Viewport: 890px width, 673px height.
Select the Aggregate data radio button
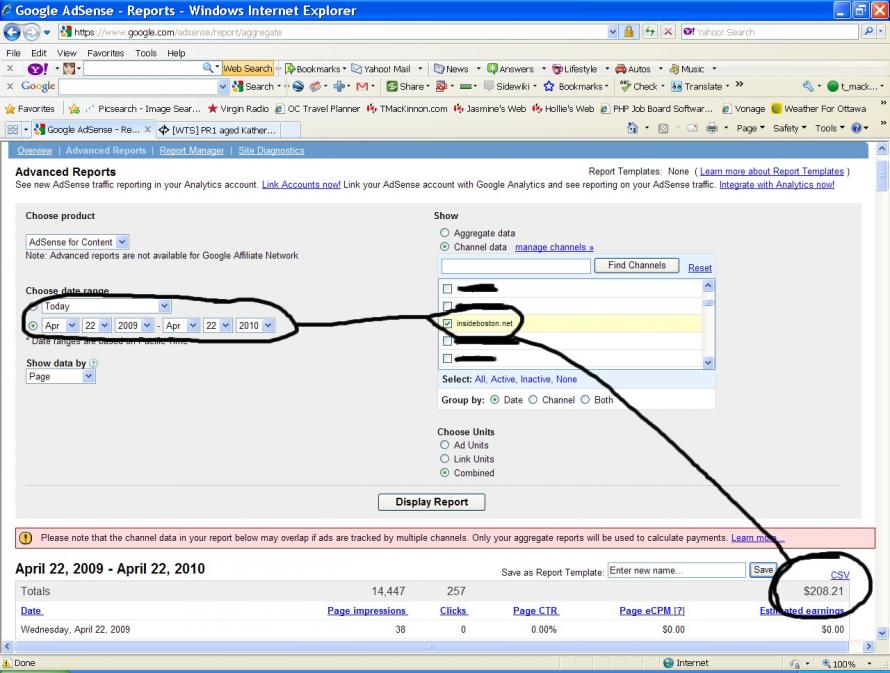tap(444, 233)
